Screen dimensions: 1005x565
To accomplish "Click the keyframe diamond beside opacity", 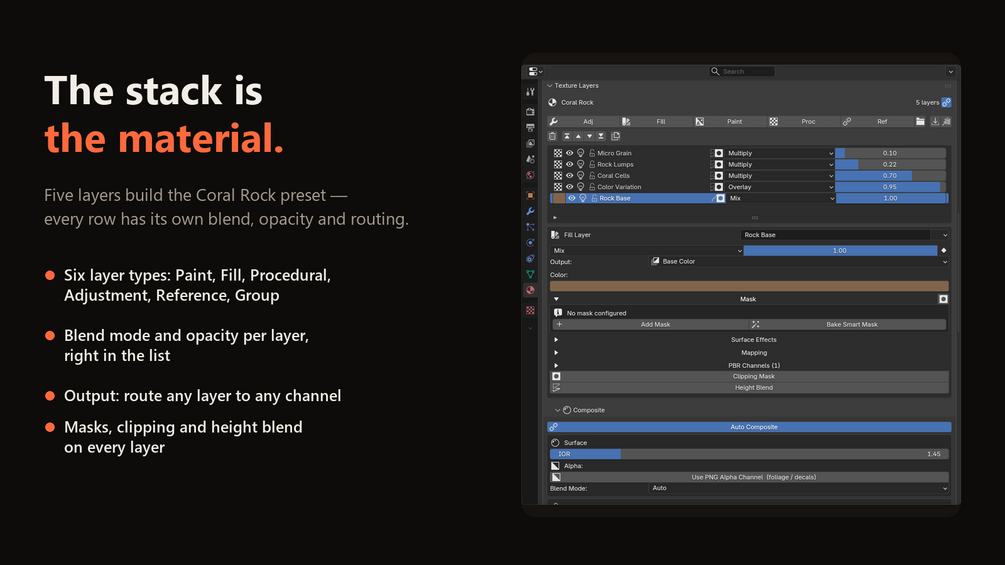I will 943,250.
